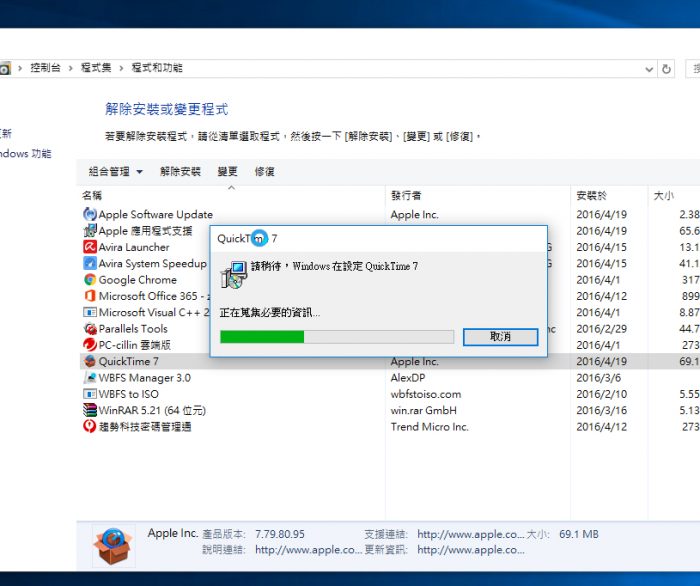Click the QuickTime 7 dialog title bar
Image resolution: width=700 pixels, height=586 pixels.
tap(379, 239)
